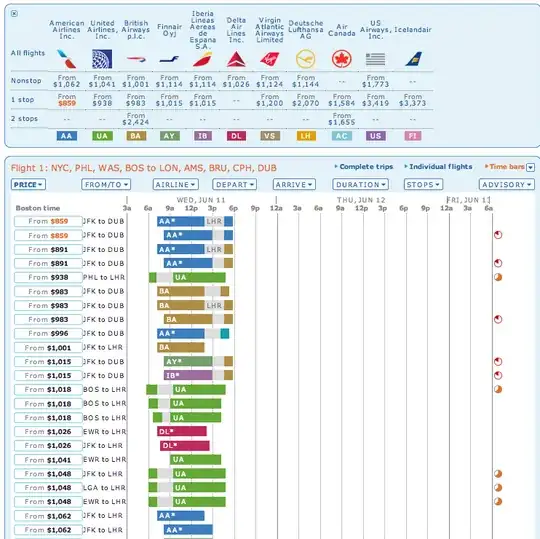Open the DEPART filter dropdown
The width and height of the screenshot is (540, 539).
coord(235,185)
